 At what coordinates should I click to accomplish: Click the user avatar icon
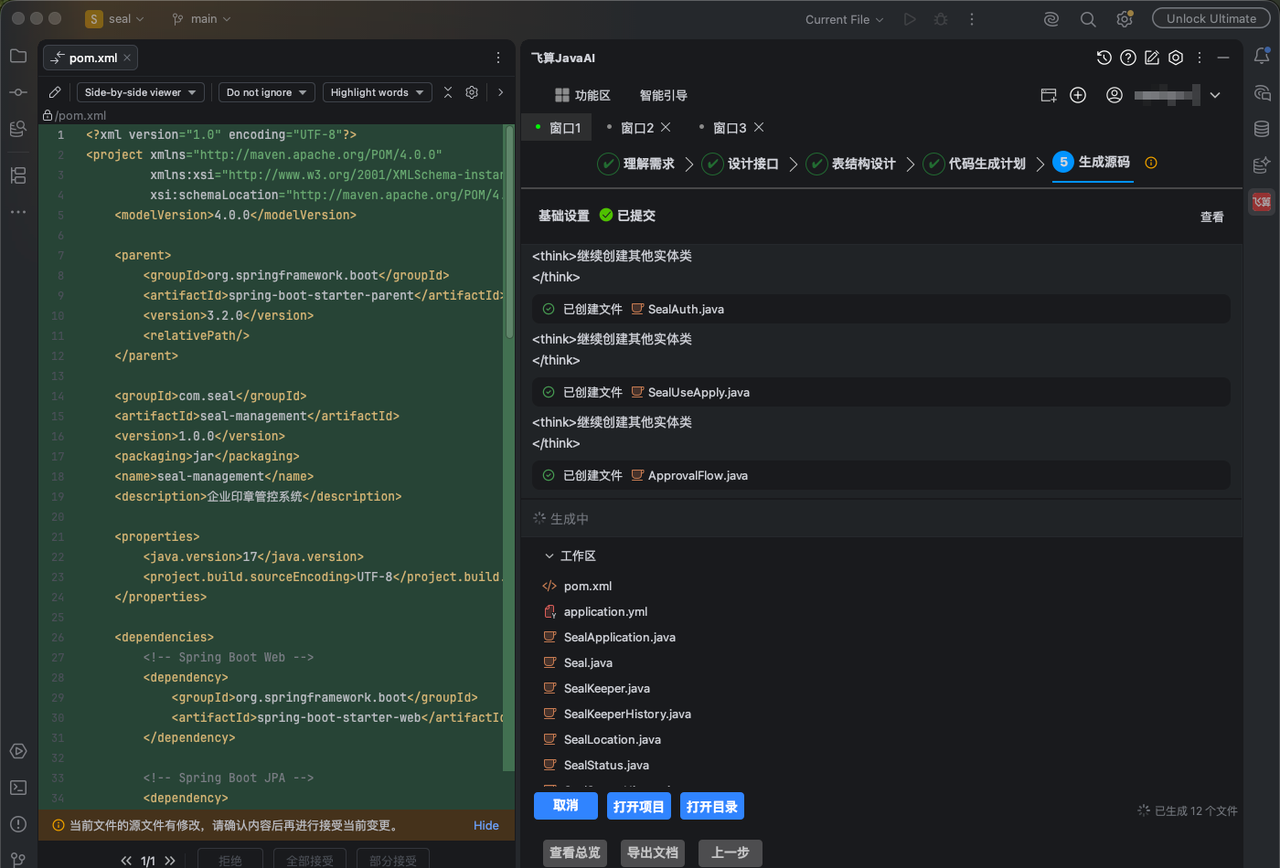pos(1114,95)
